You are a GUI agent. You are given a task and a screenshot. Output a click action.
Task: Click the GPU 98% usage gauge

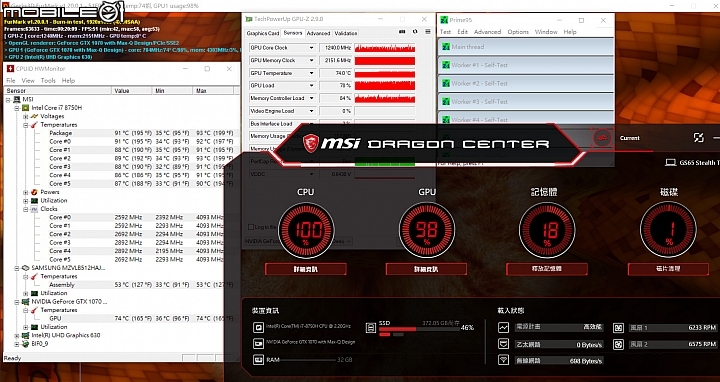pyautogui.click(x=427, y=230)
